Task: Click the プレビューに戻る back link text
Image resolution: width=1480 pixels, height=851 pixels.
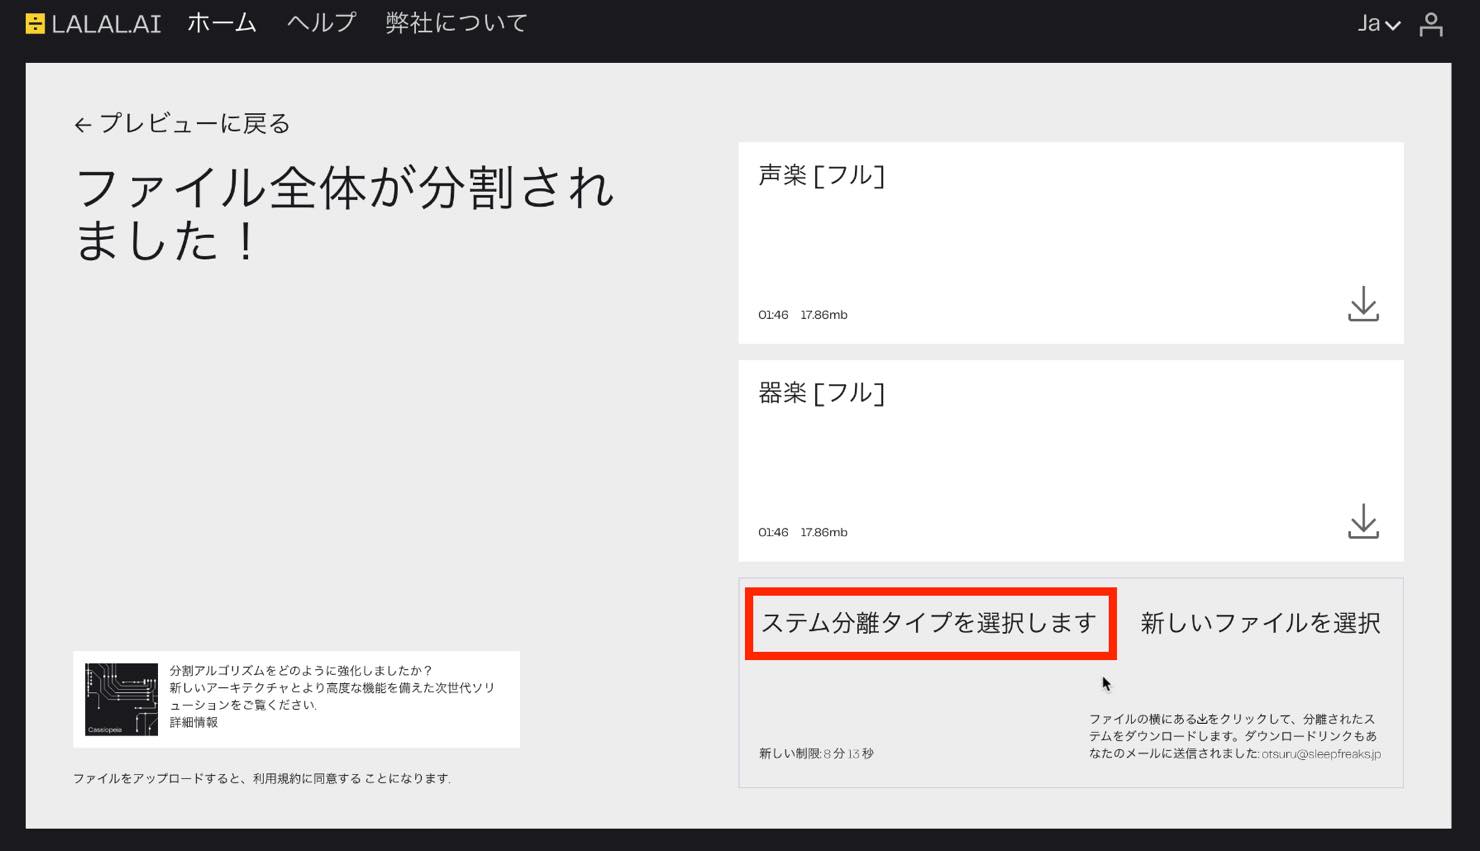Action: tap(194, 123)
